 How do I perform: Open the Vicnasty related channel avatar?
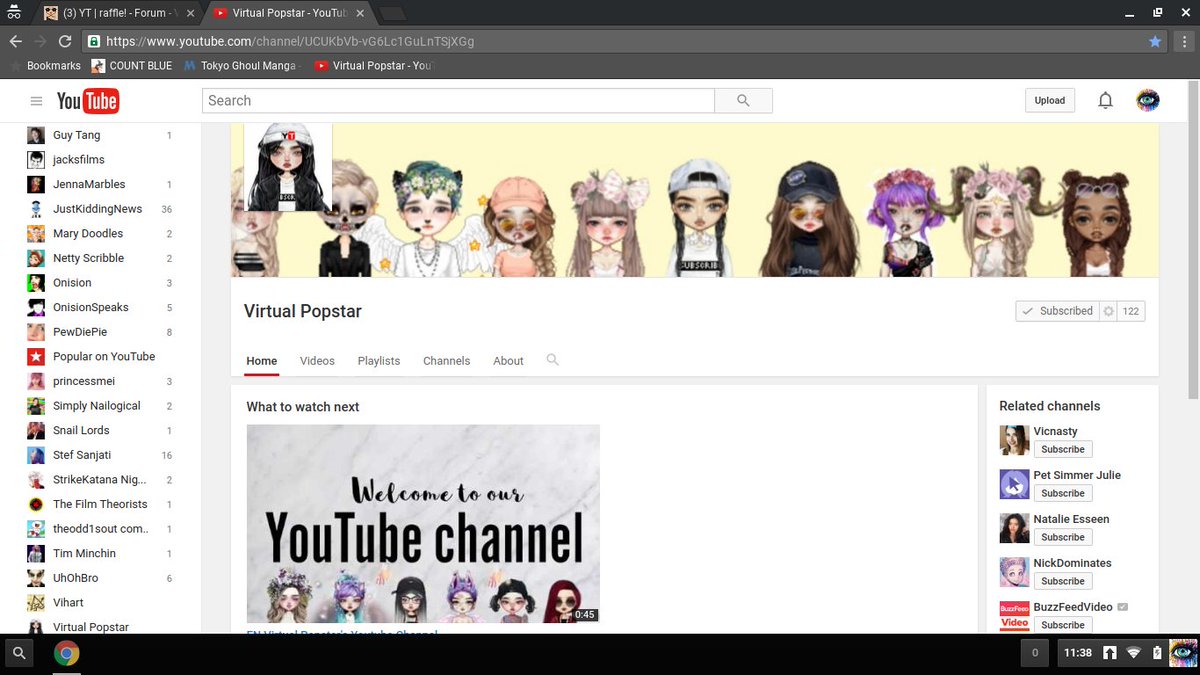1014,440
